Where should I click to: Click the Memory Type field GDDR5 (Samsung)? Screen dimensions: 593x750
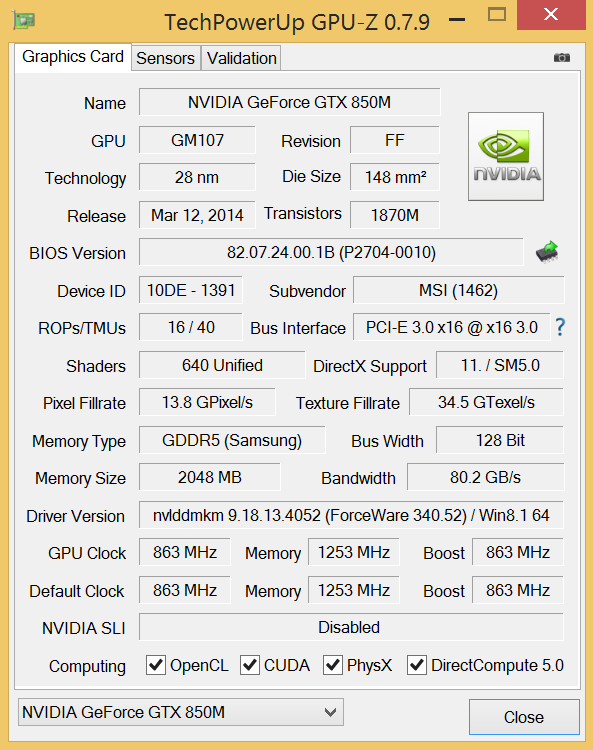(232, 440)
